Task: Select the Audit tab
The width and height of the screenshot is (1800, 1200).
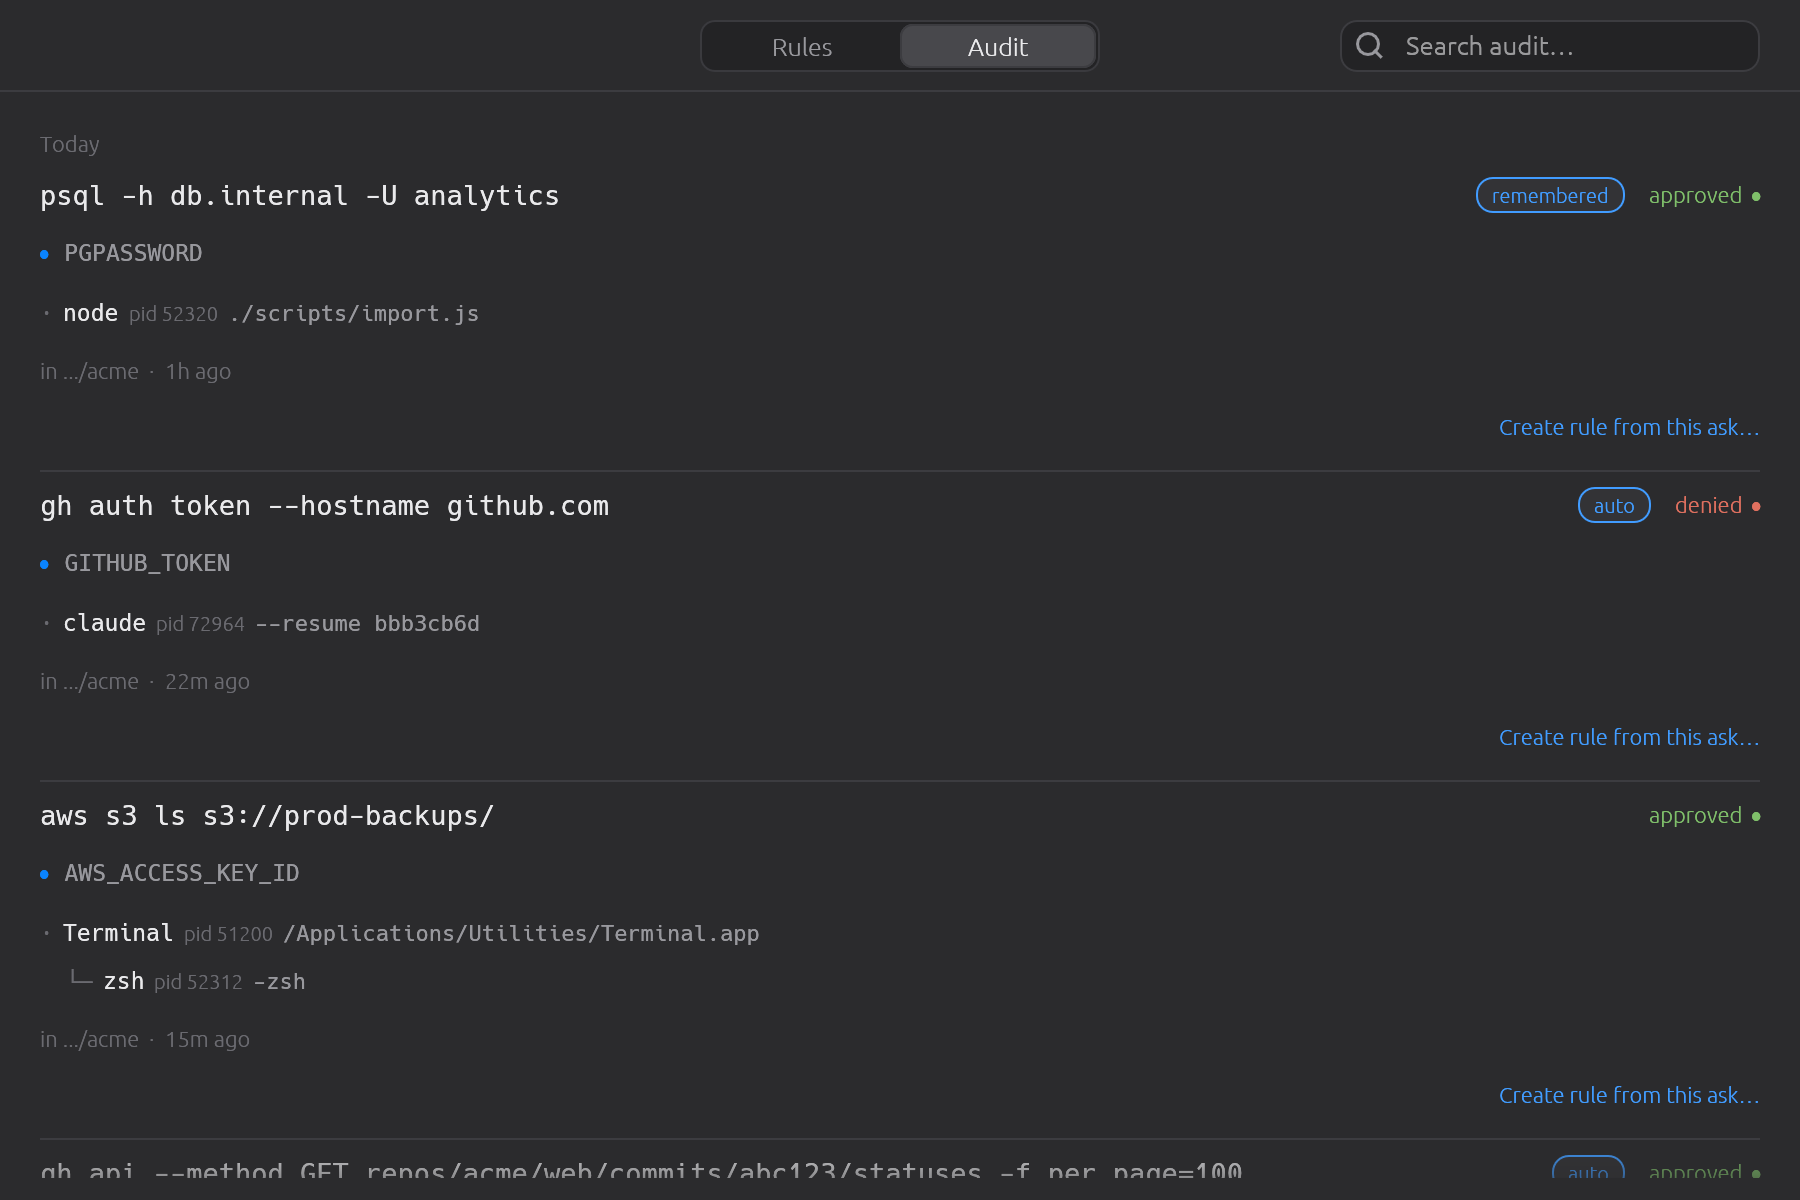Action: (x=998, y=47)
